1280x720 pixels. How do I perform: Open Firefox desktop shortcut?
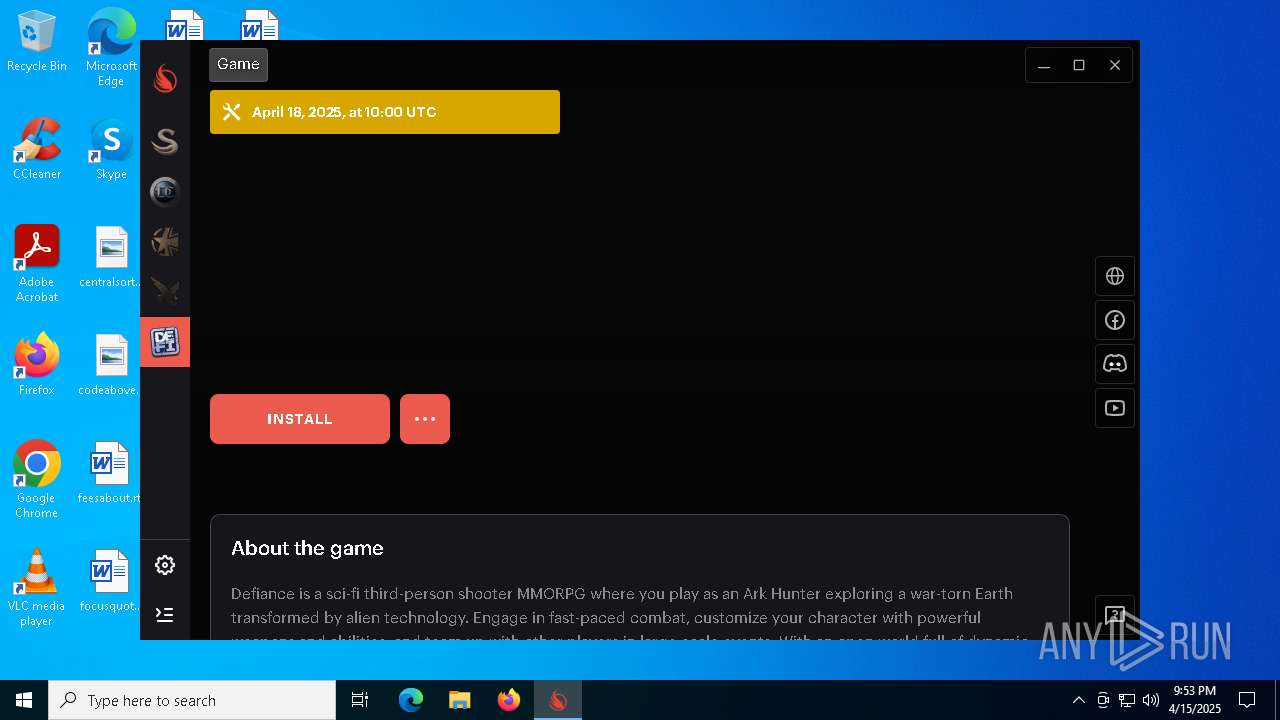(37, 365)
